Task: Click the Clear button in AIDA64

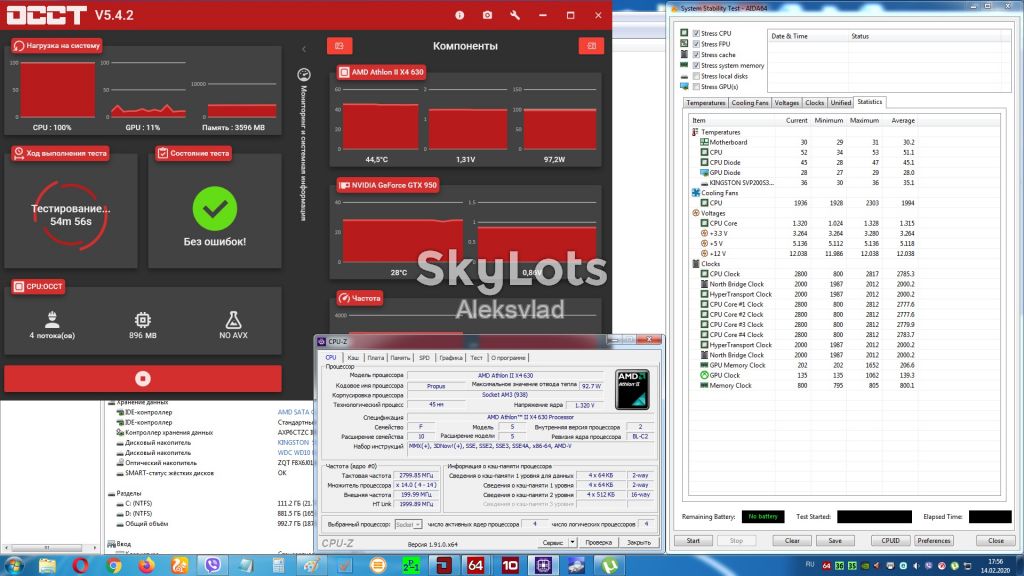Action: click(792, 541)
